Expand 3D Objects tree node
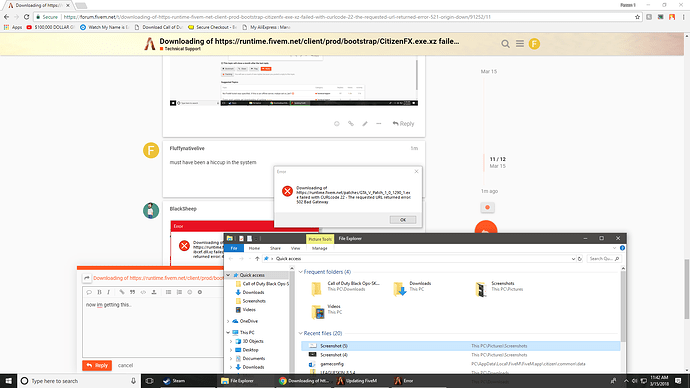 231,341
